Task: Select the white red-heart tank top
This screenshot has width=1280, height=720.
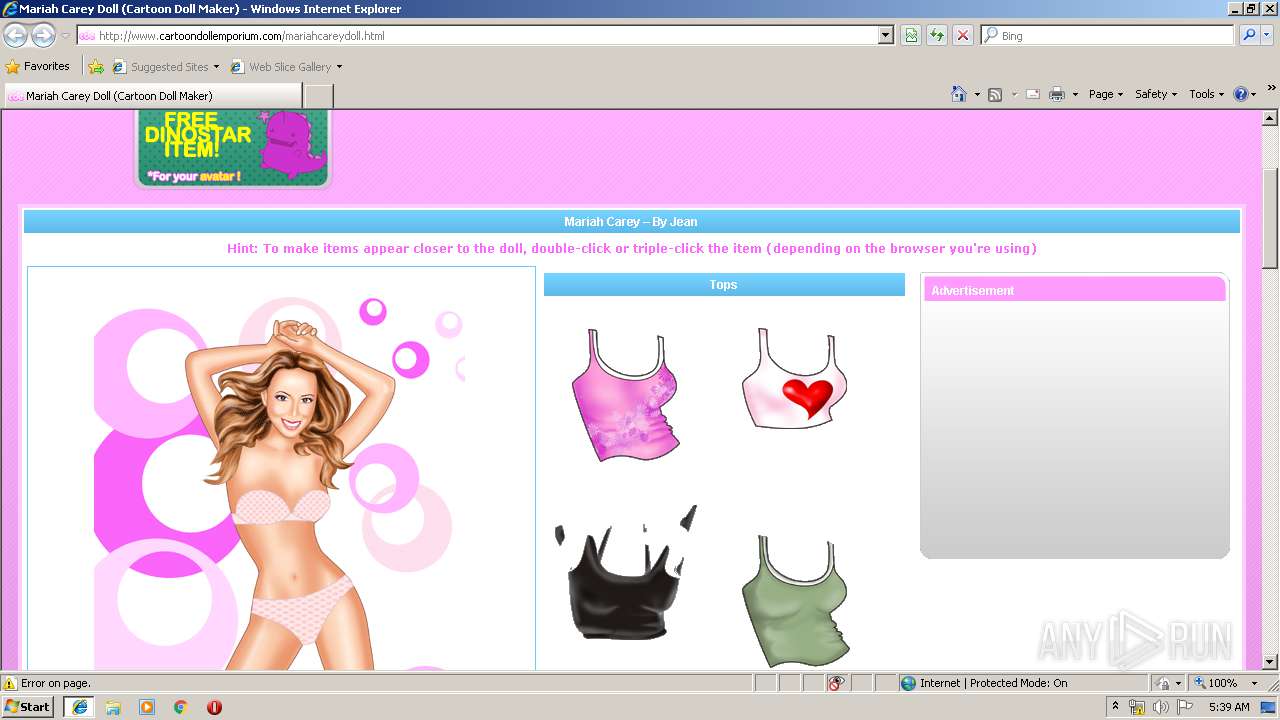Action: click(795, 378)
